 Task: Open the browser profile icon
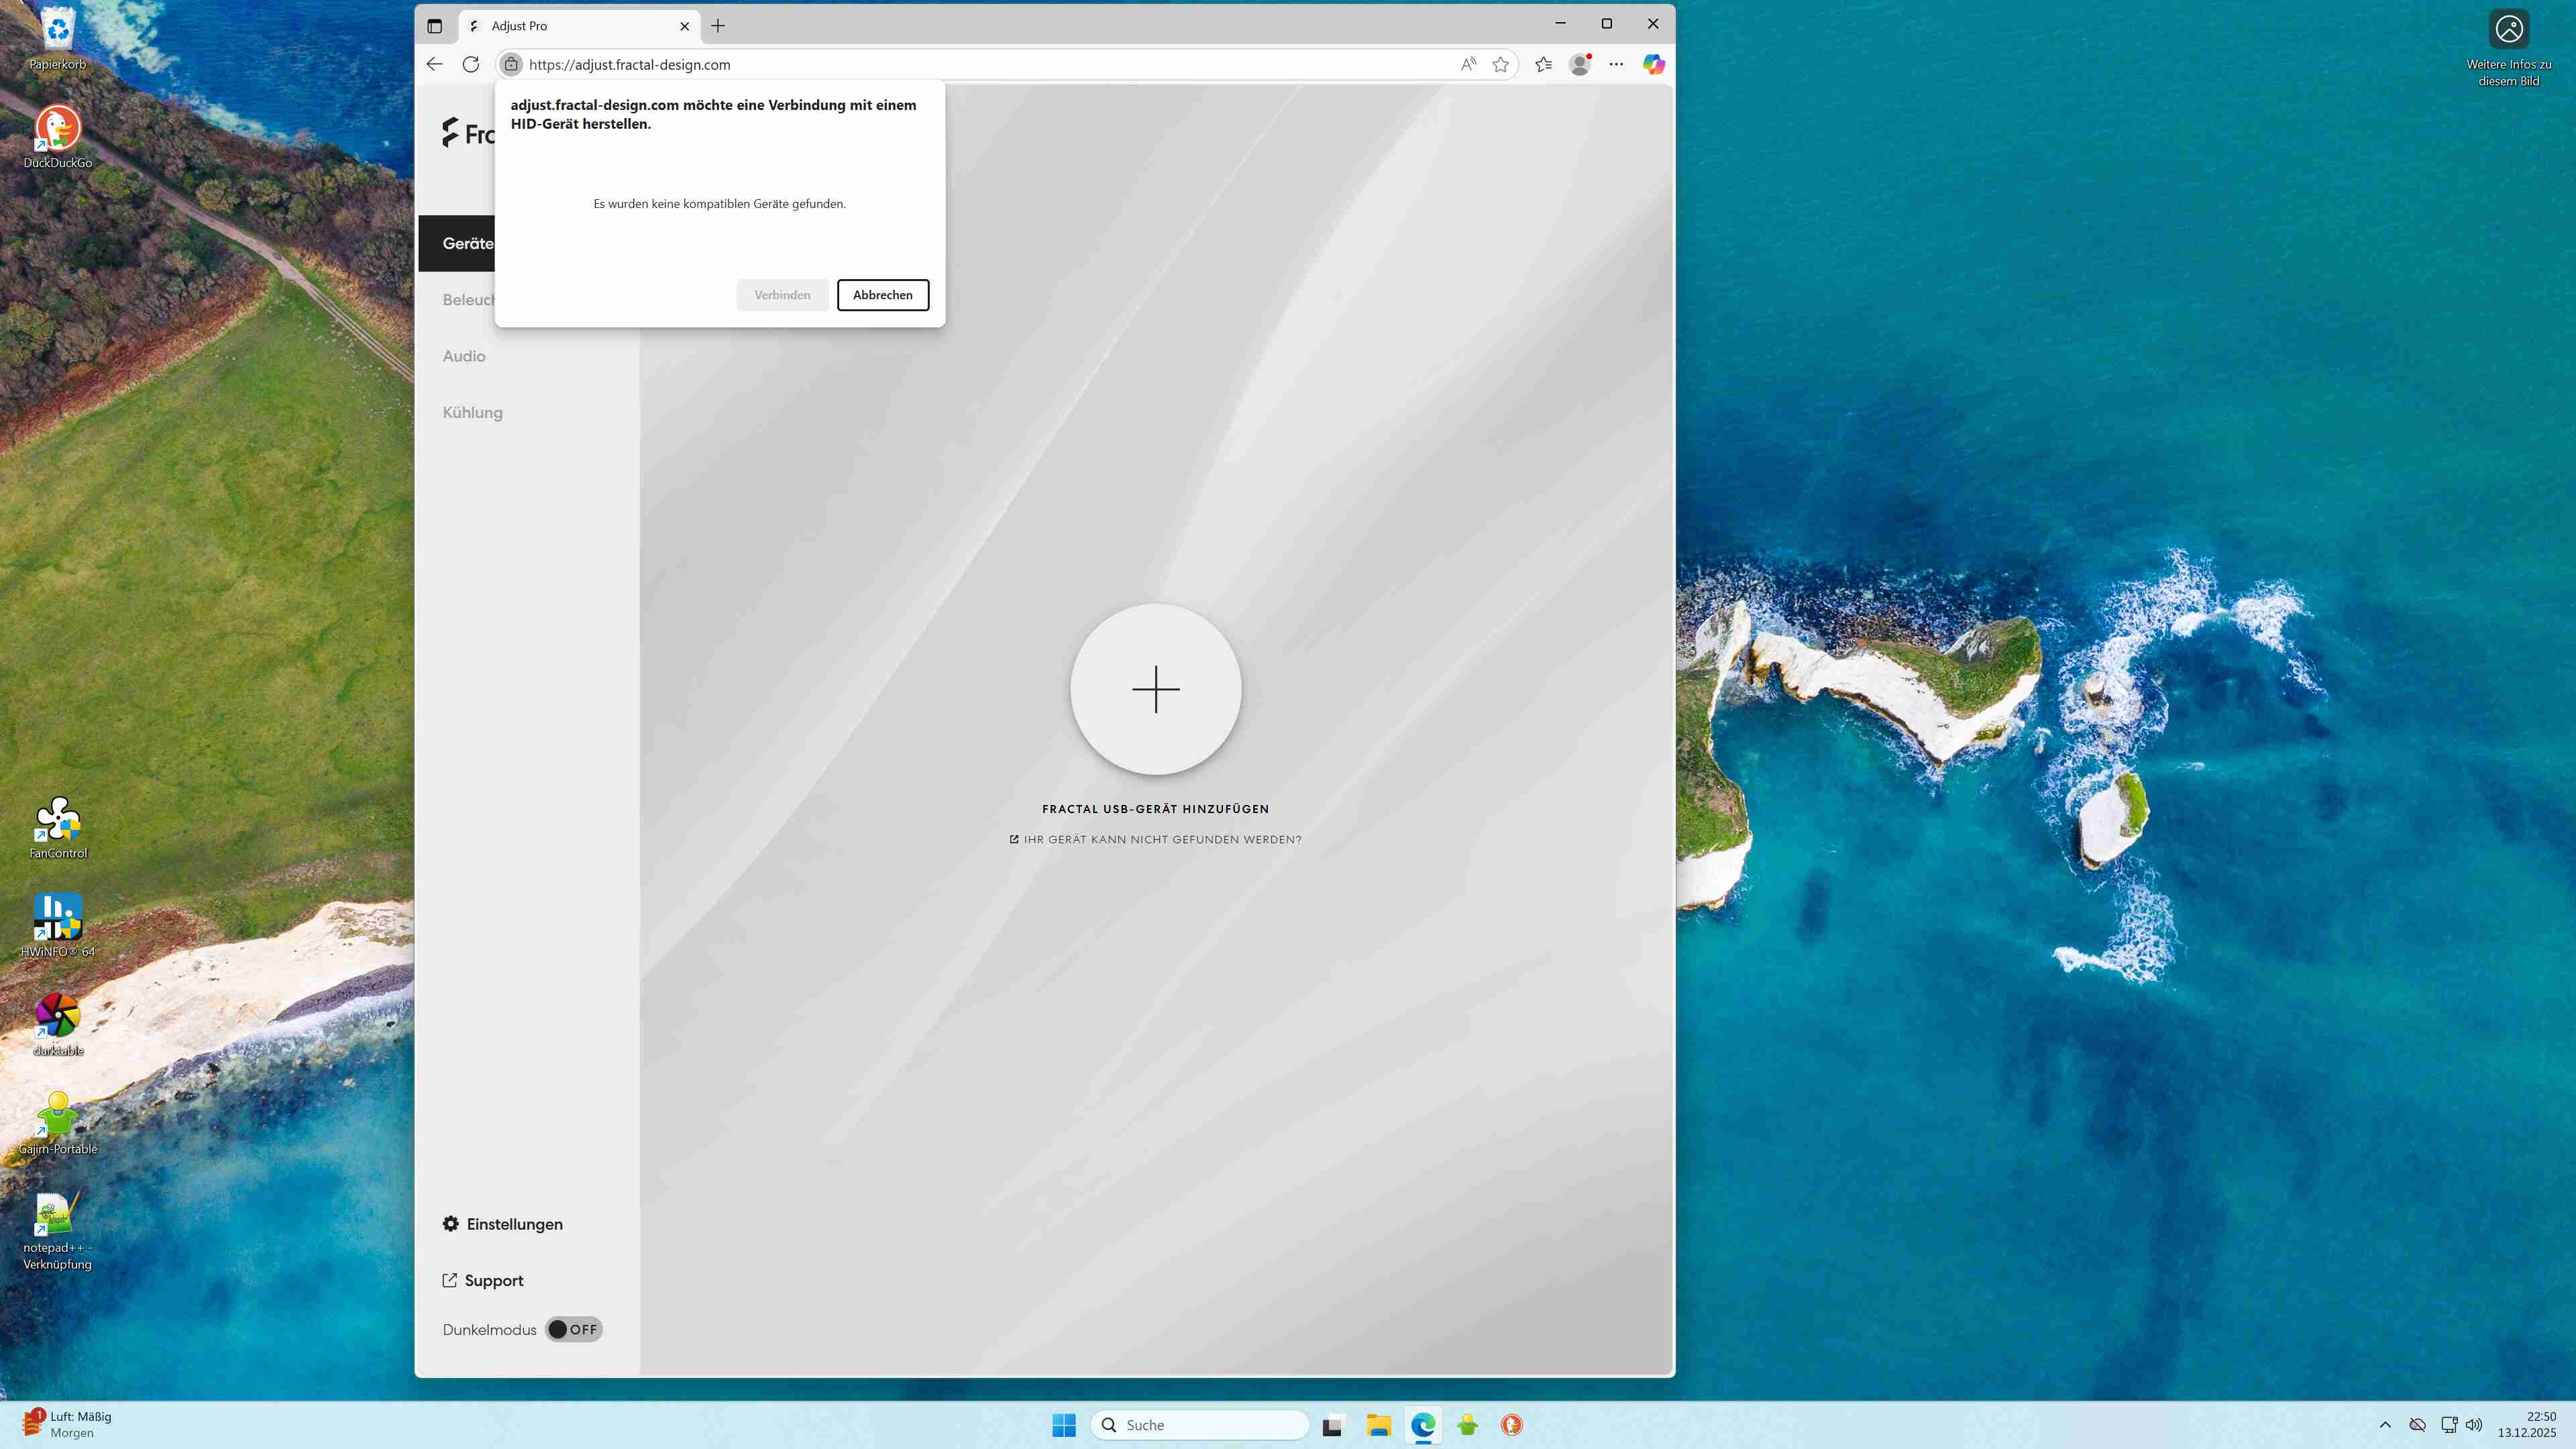[x=1580, y=64]
